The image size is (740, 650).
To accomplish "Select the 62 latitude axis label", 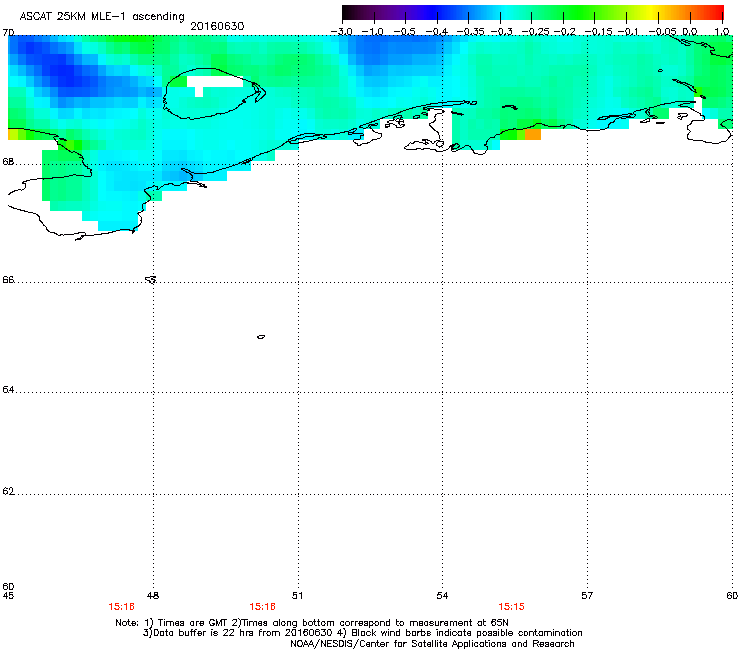I will [8, 491].
